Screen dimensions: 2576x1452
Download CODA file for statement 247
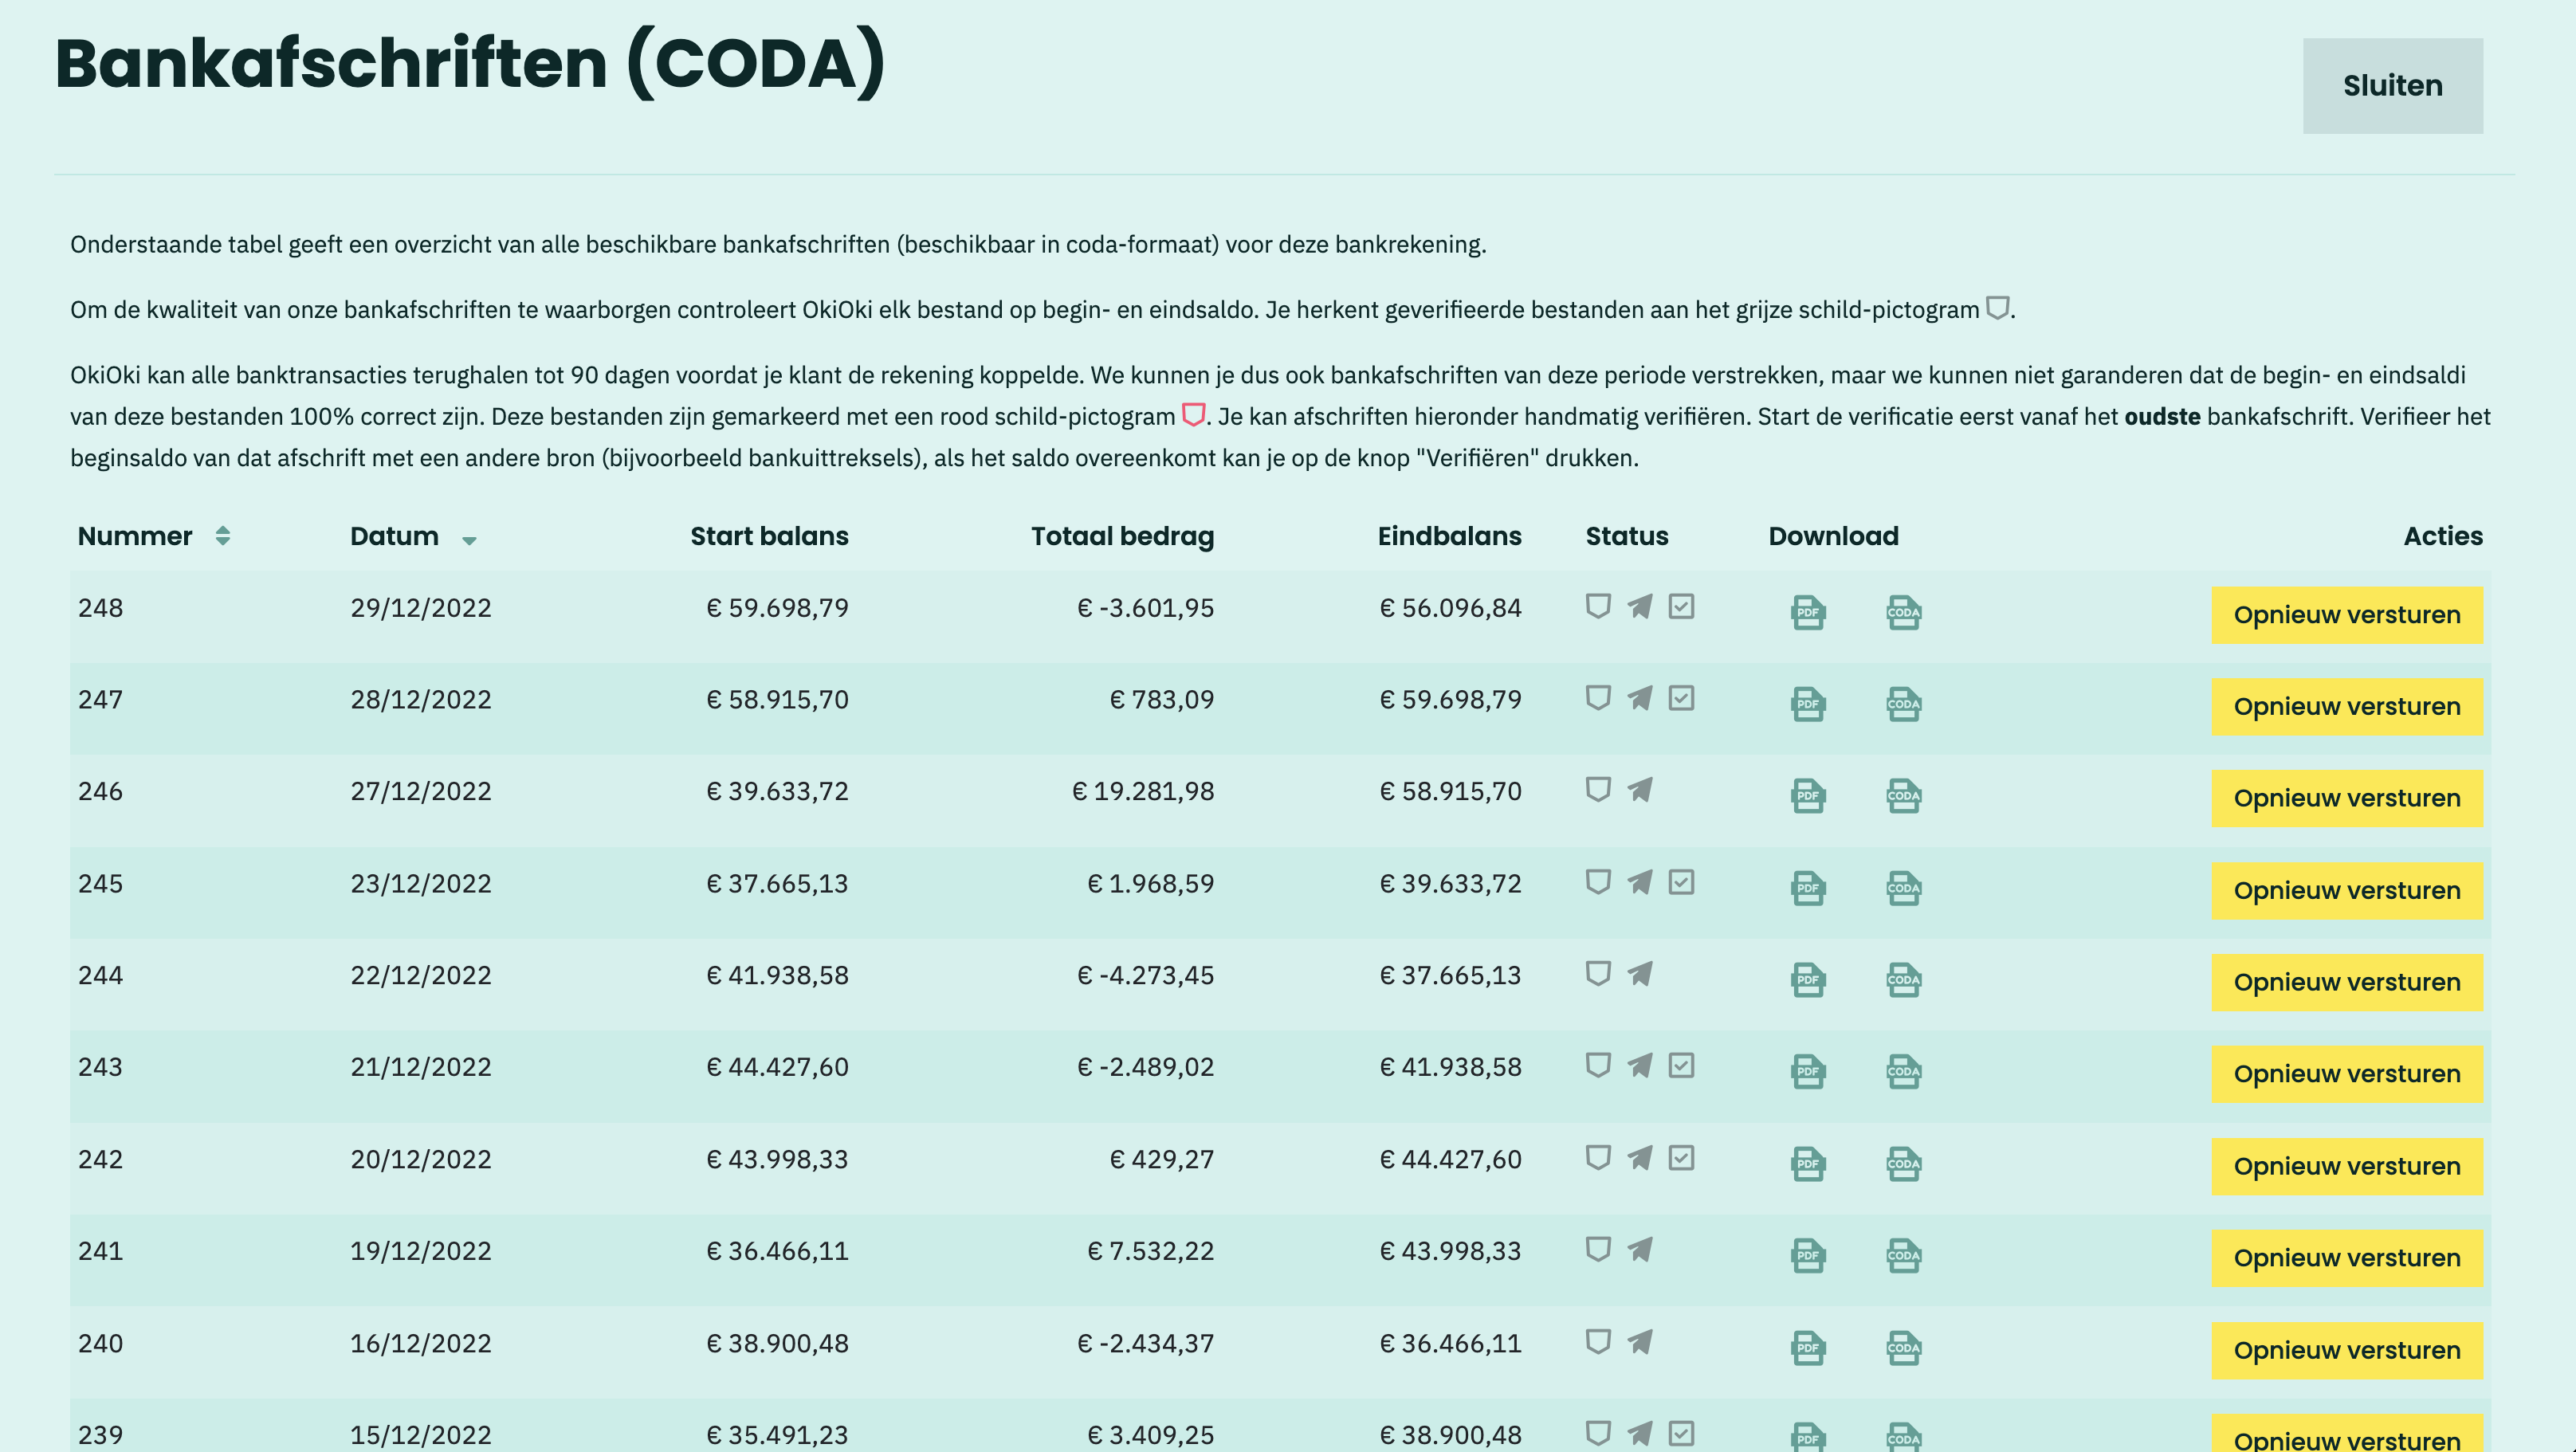click(x=1903, y=704)
